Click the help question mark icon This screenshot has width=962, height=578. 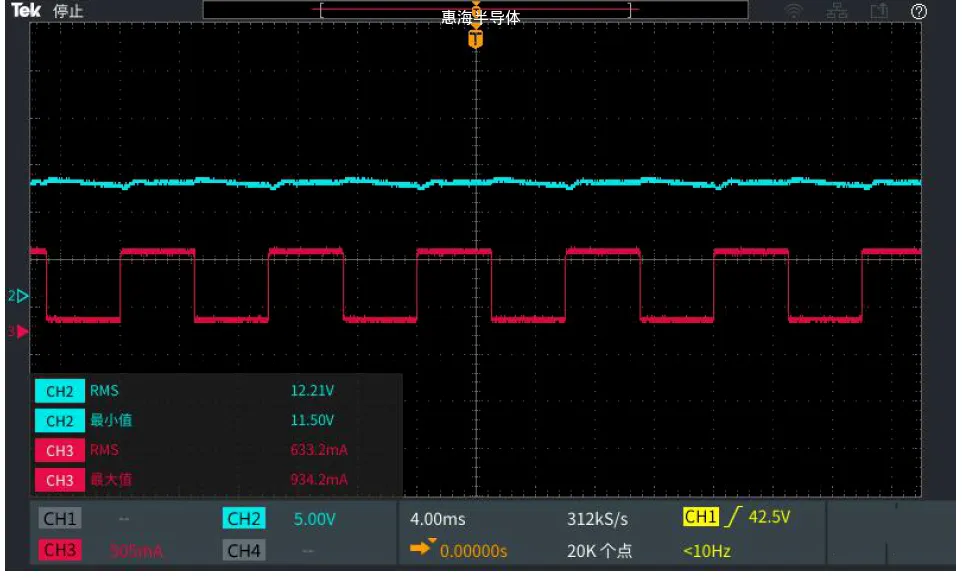tap(919, 11)
